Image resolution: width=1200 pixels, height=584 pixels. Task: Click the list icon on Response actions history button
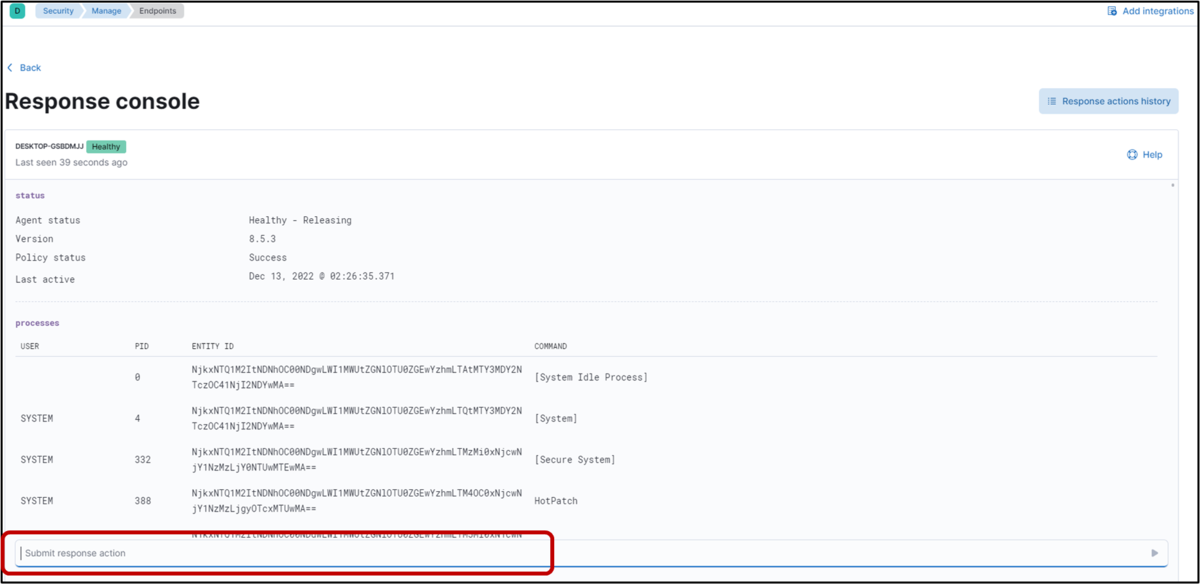(x=1050, y=101)
